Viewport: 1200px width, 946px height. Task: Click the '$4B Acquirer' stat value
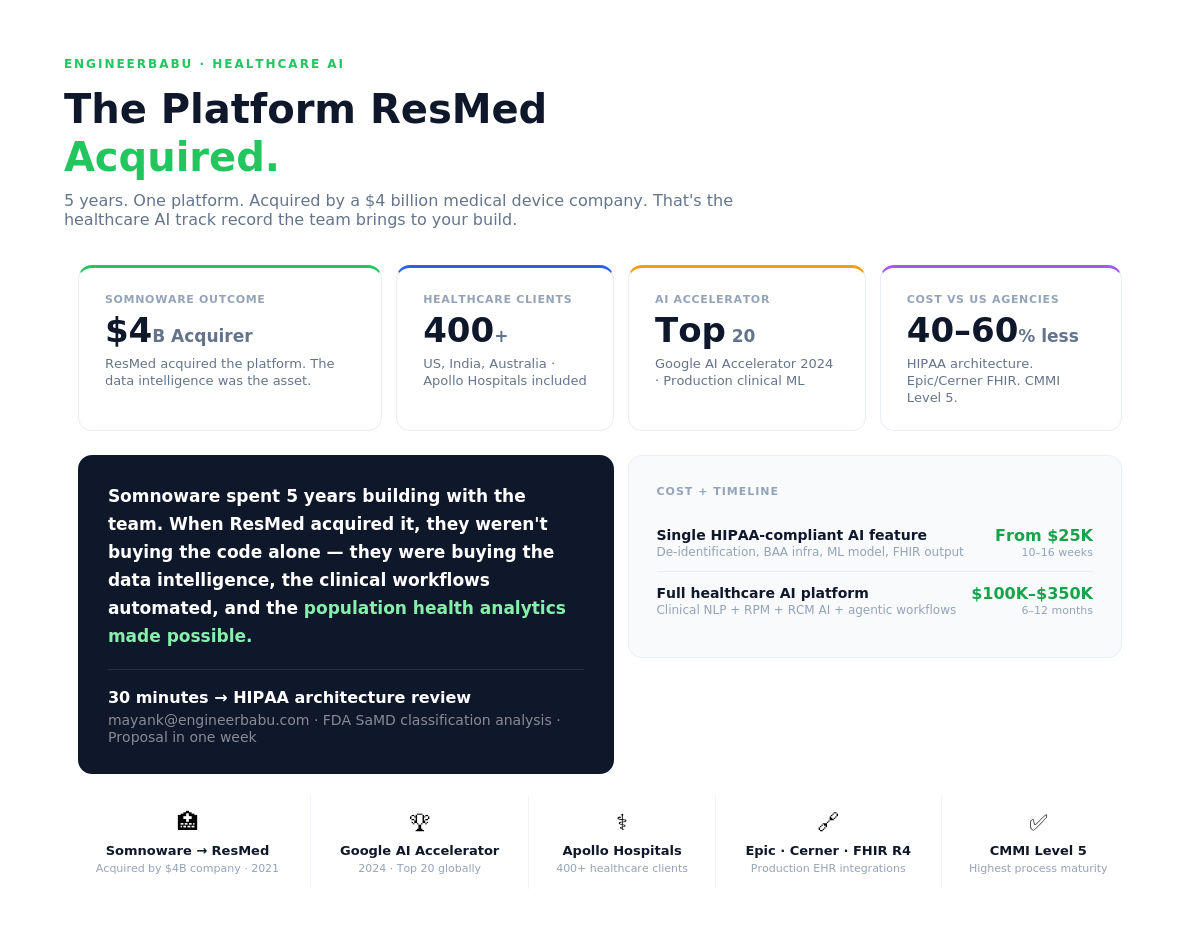(179, 331)
